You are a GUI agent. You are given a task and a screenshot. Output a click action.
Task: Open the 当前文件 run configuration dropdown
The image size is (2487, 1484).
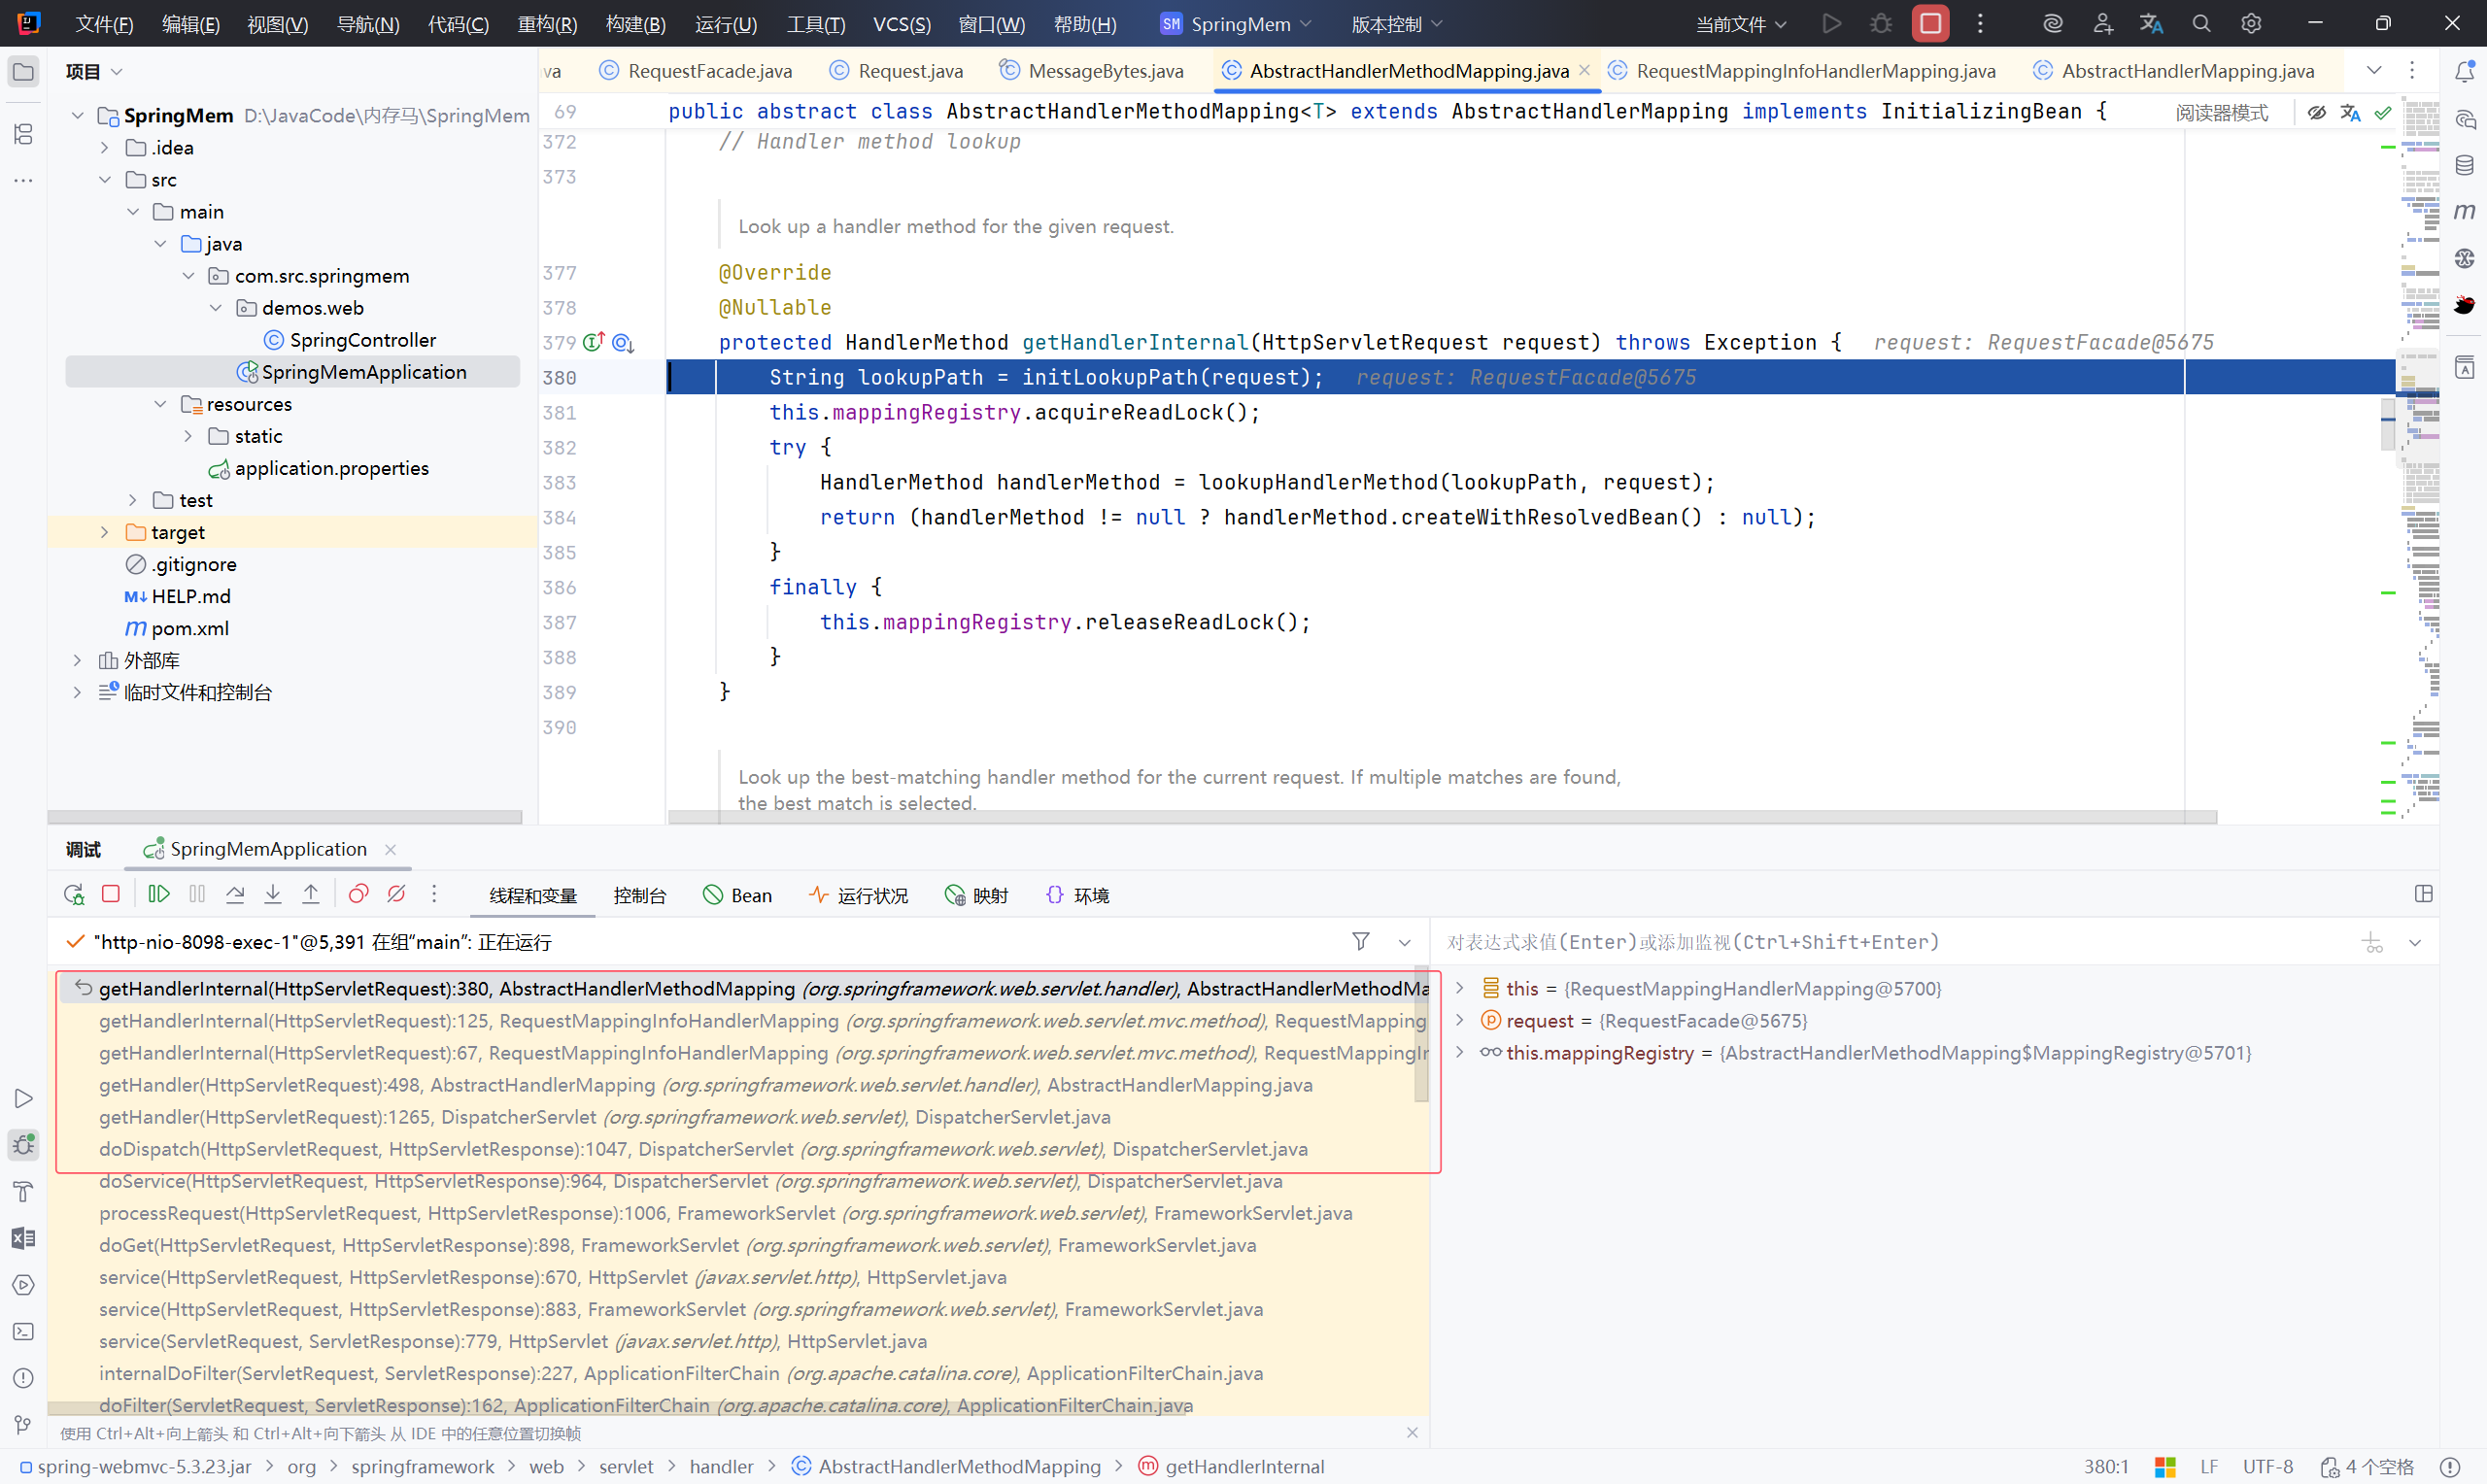pos(1740,24)
